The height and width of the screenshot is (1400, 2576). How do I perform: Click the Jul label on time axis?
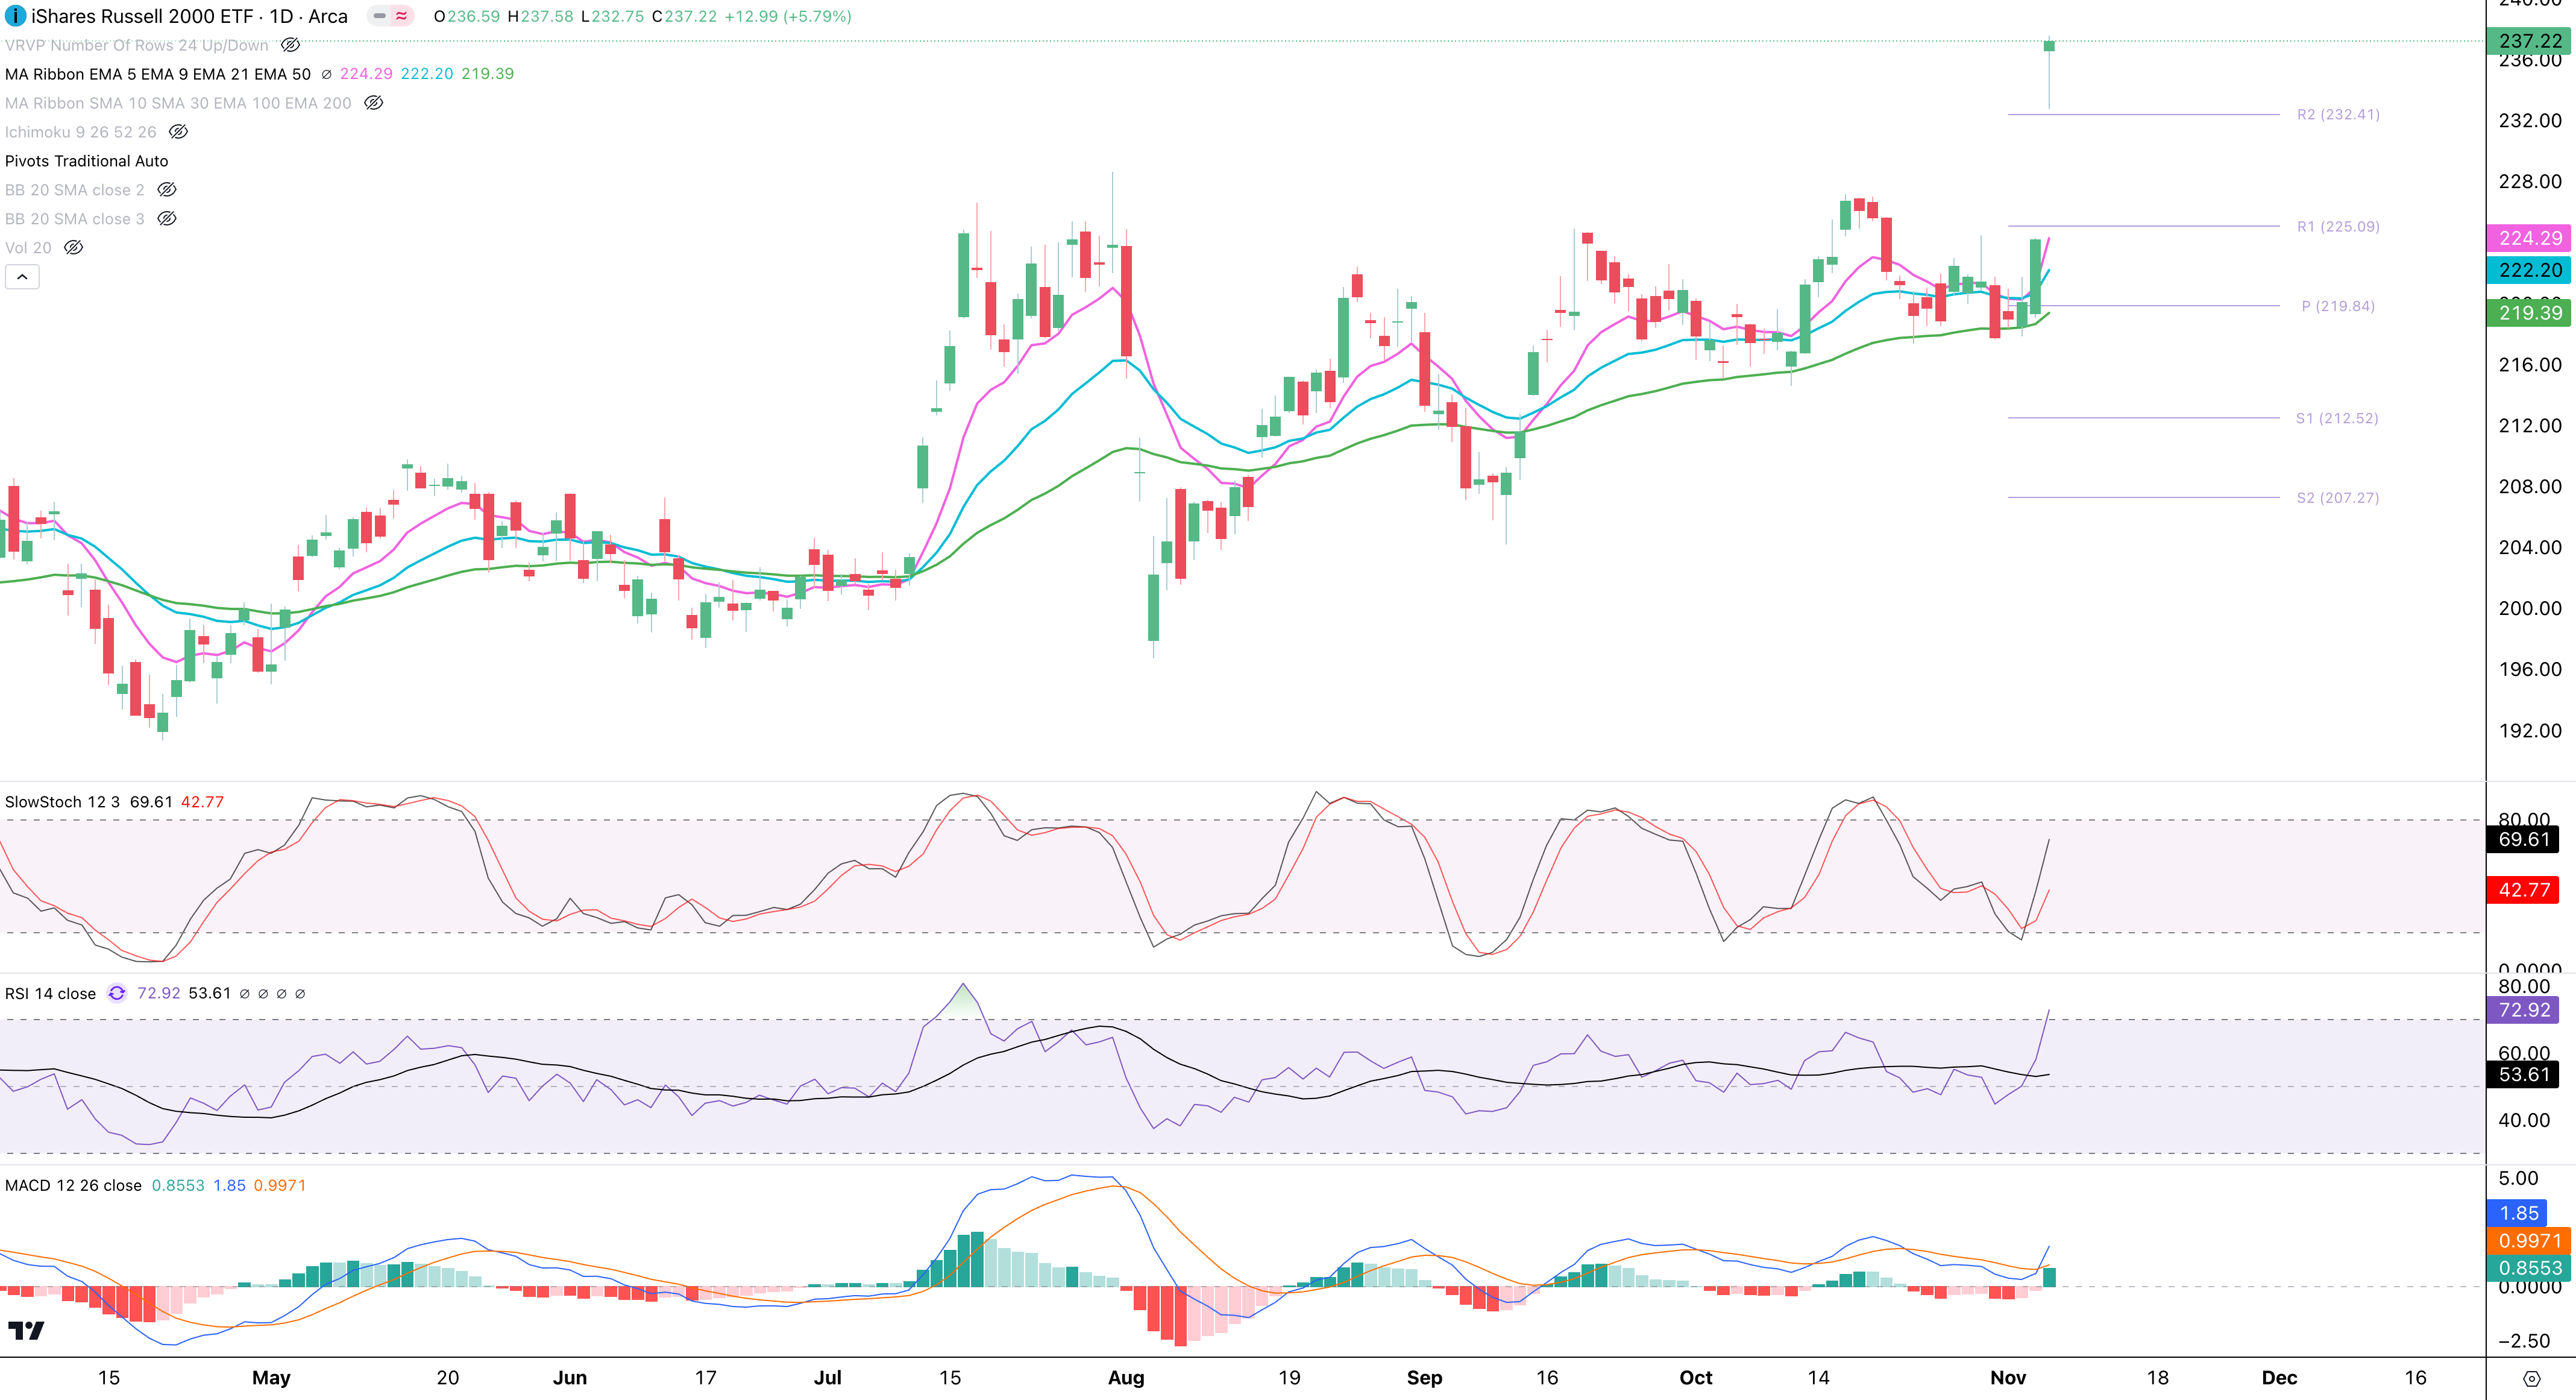click(828, 1378)
